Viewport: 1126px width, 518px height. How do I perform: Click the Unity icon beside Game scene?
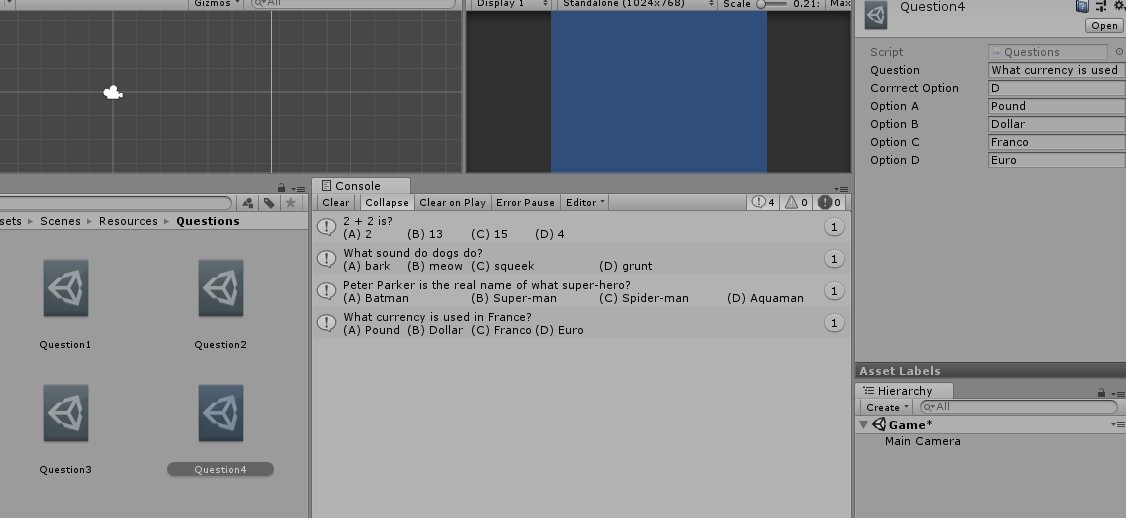coord(879,425)
